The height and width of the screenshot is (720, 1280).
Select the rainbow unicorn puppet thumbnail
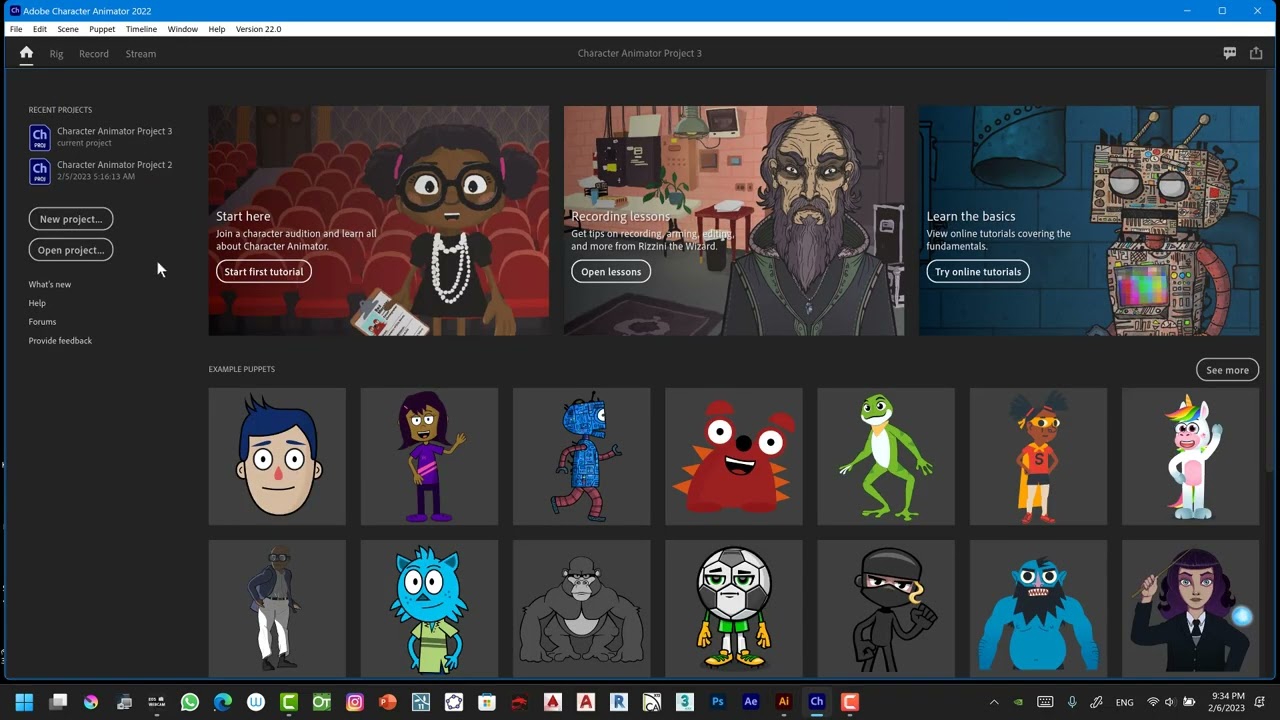(x=1190, y=456)
